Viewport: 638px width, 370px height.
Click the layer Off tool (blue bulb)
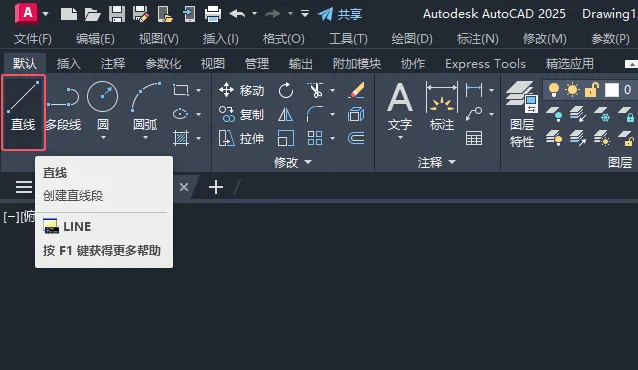pos(554,114)
